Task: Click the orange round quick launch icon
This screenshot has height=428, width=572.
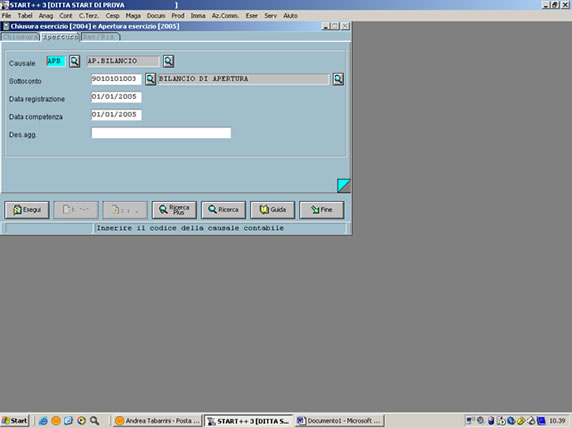Action: coord(56,421)
